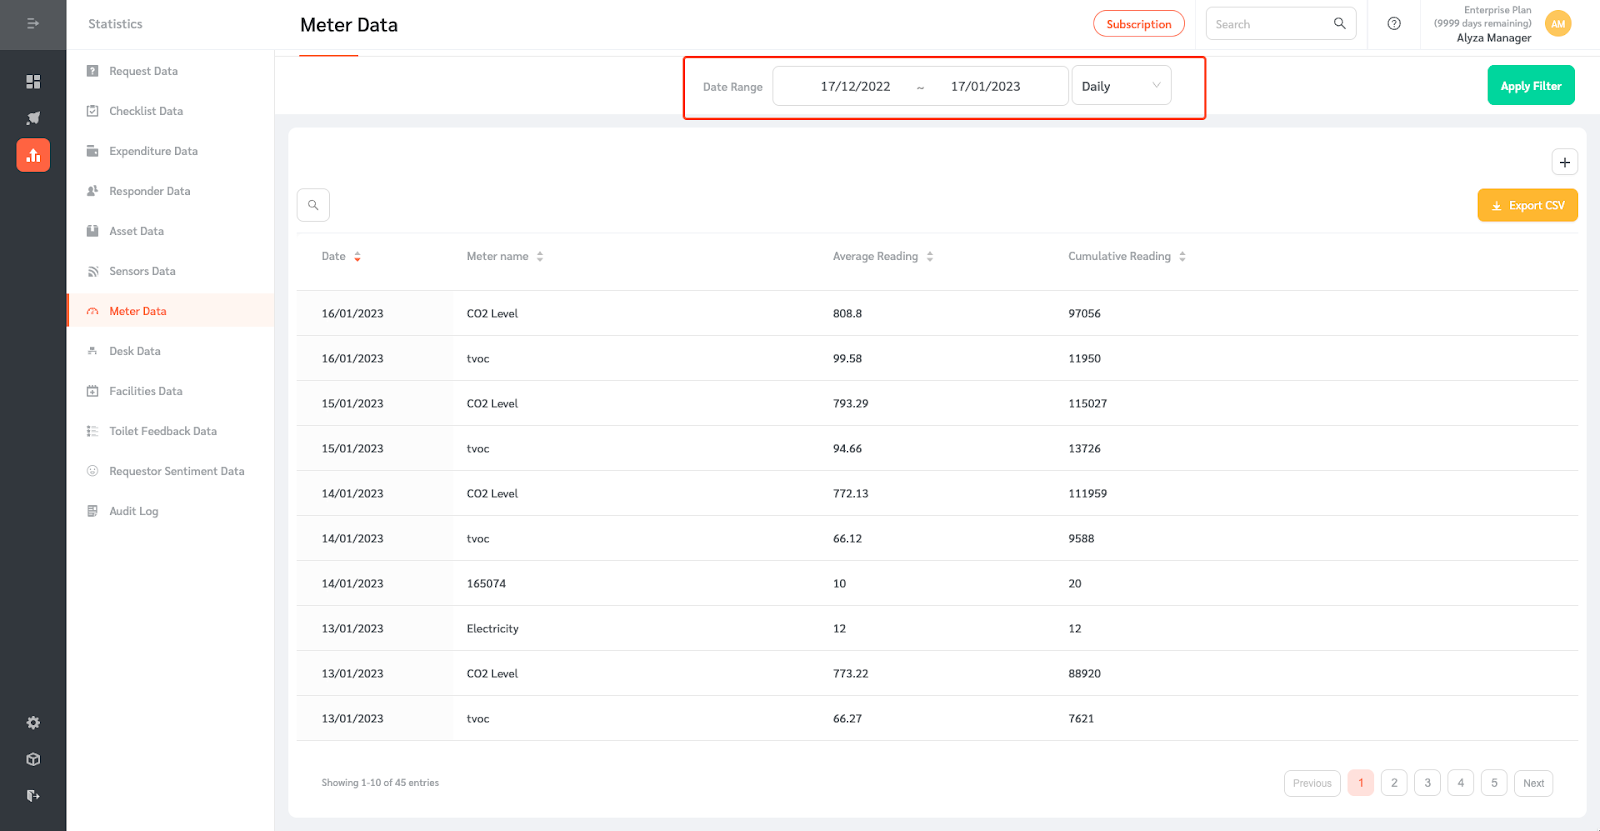Open Requestor Sentiment Data menu item

click(x=176, y=471)
